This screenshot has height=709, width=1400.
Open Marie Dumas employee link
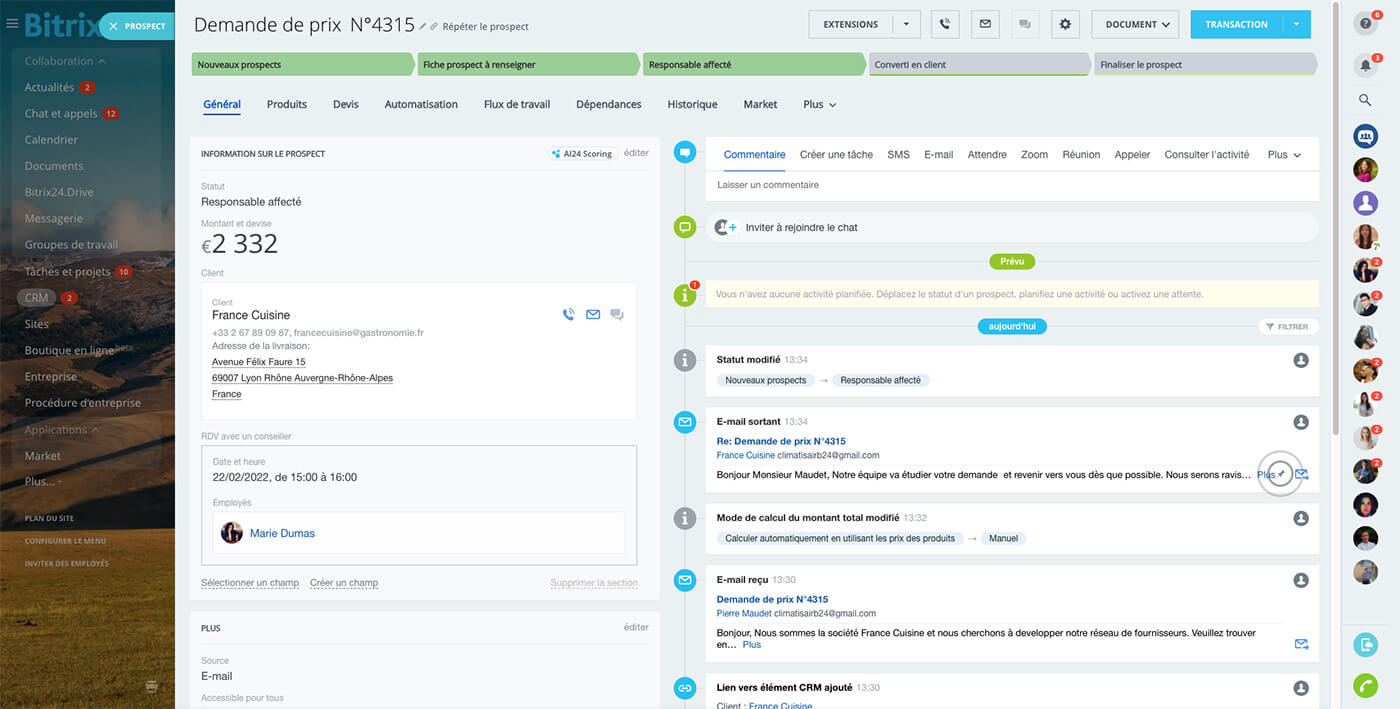point(282,533)
